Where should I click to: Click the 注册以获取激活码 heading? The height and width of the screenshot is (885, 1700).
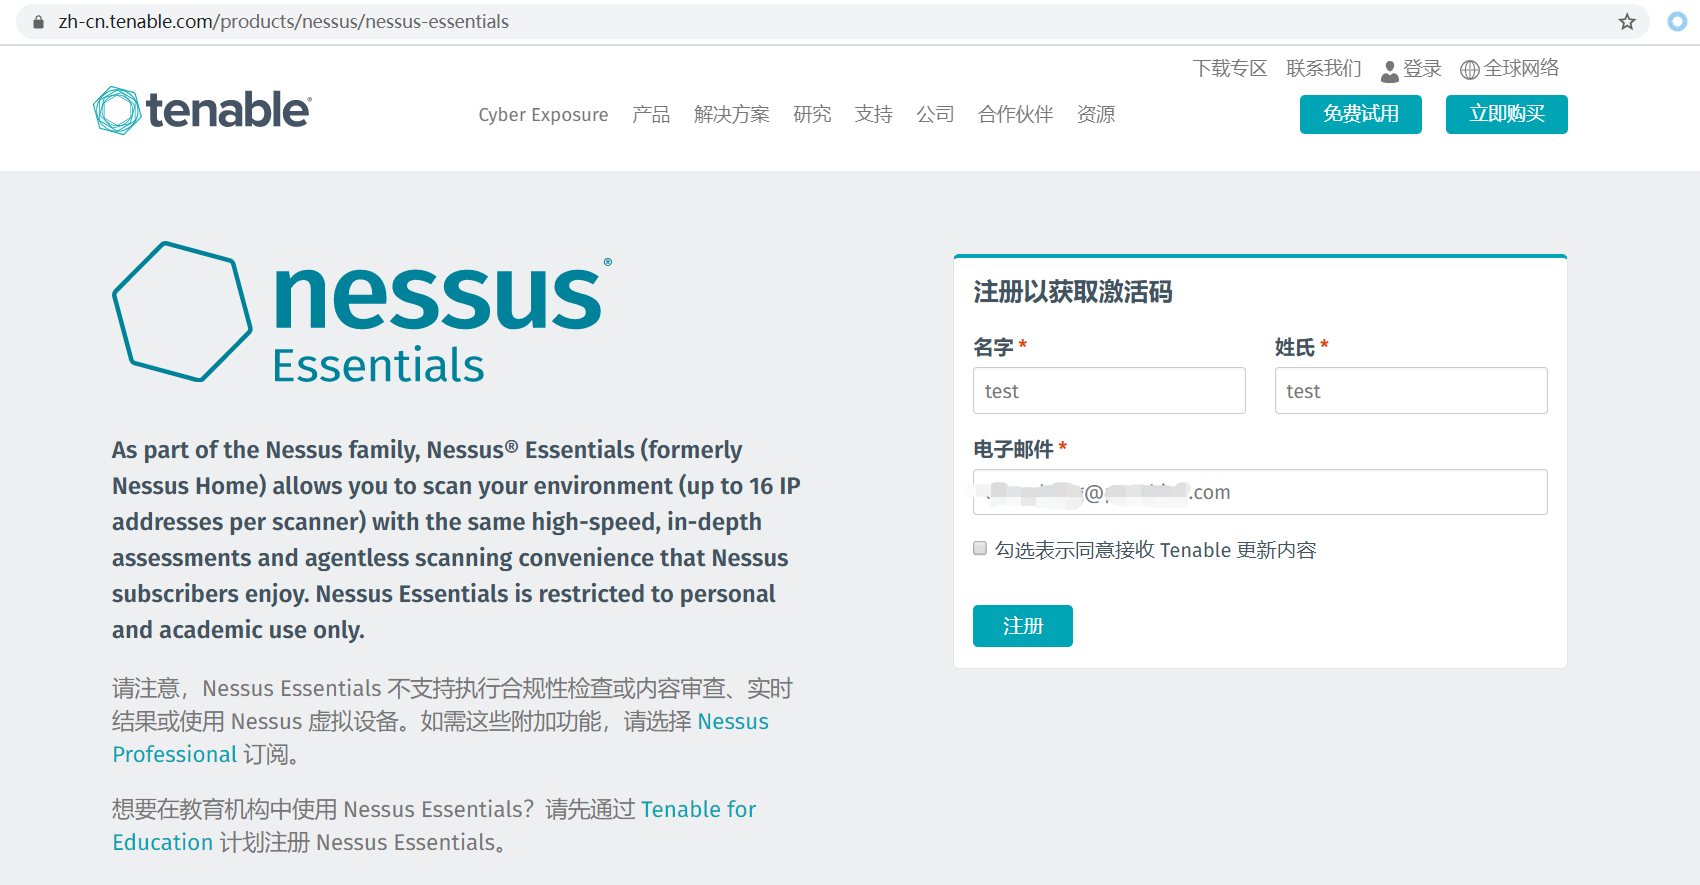[x=1072, y=292]
